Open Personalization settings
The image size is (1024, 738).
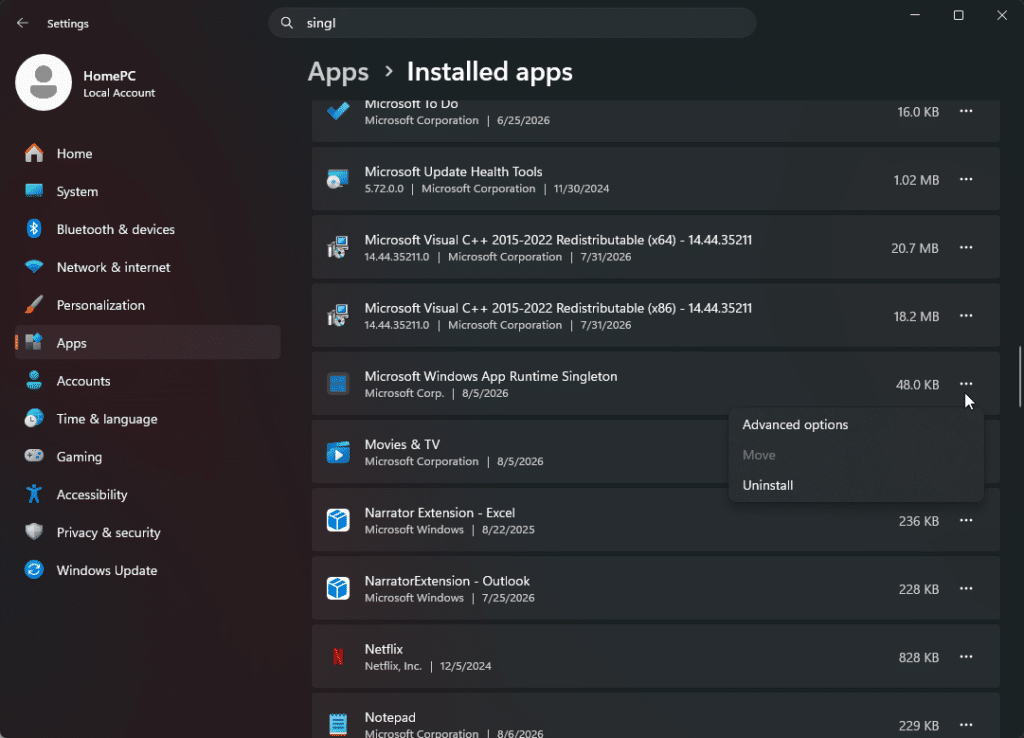pyautogui.click(x=148, y=305)
